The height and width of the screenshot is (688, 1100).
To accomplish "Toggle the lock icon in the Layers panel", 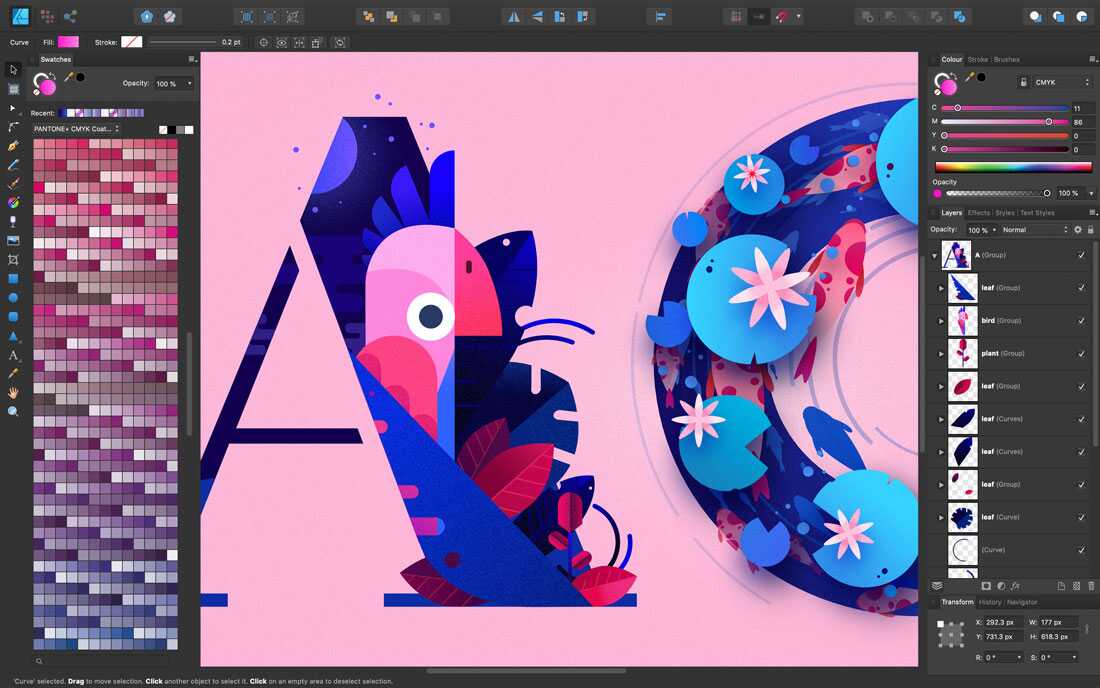I will point(1090,230).
